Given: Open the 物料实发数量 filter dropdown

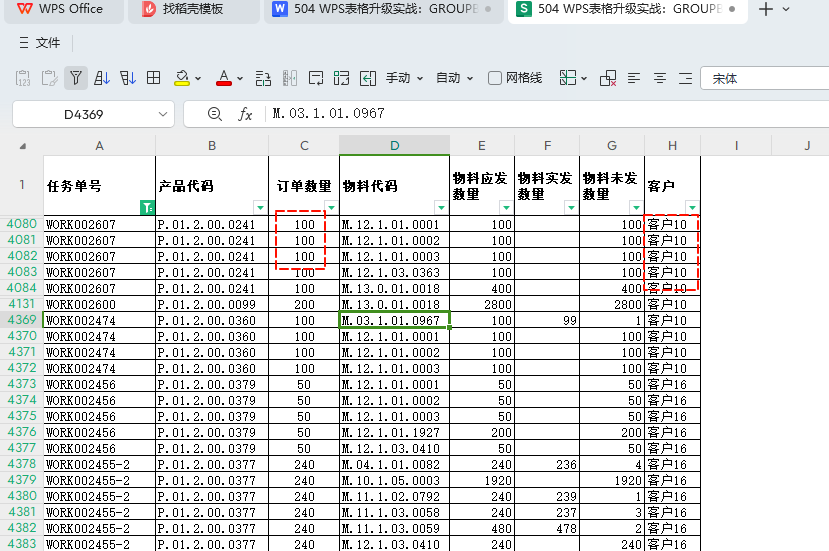Looking at the screenshot, I should 571,207.
